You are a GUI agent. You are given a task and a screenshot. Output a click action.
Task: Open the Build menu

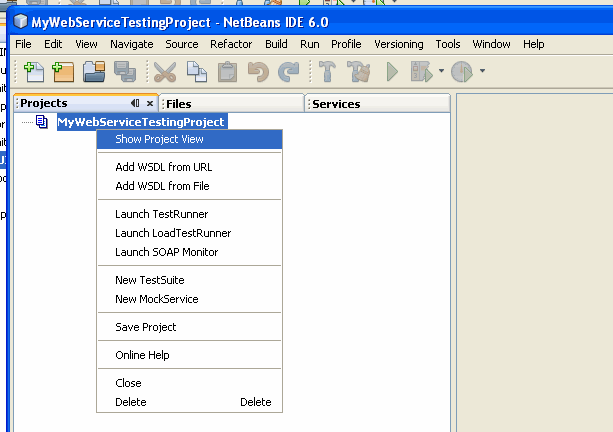click(276, 44)
